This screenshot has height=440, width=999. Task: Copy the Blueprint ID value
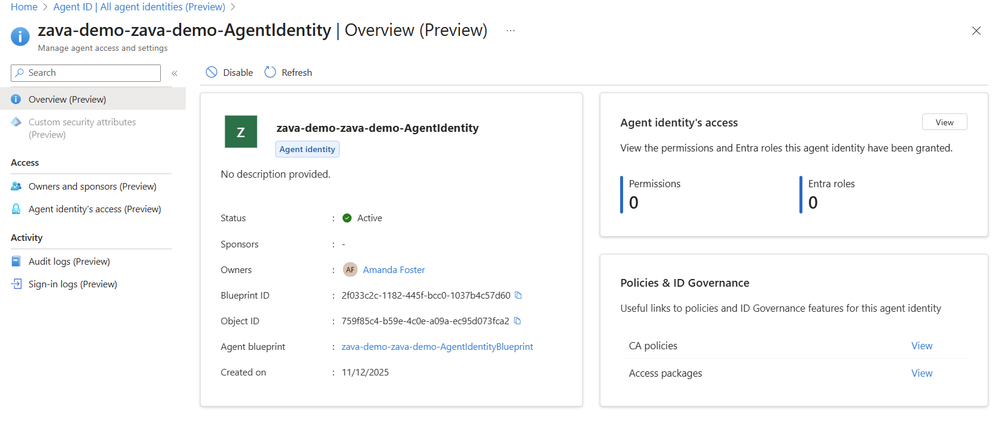click(x=518, y=296)
